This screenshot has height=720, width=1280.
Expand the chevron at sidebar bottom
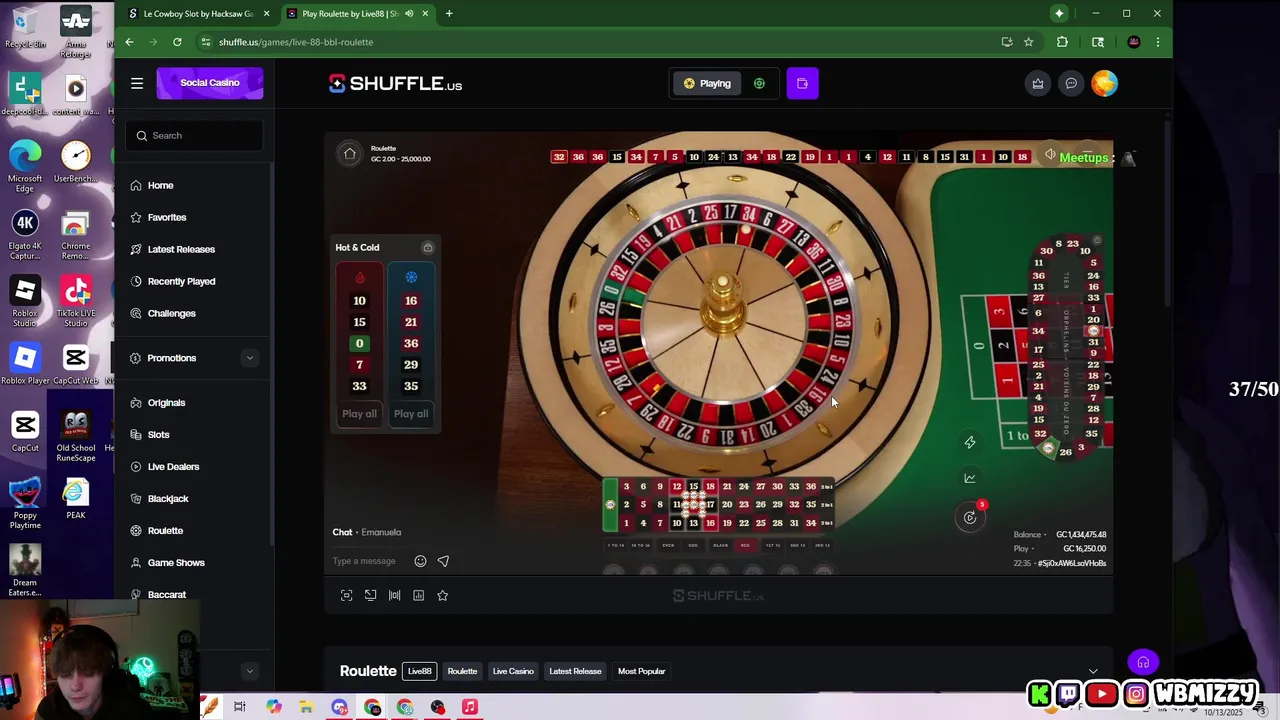[249, 671]
